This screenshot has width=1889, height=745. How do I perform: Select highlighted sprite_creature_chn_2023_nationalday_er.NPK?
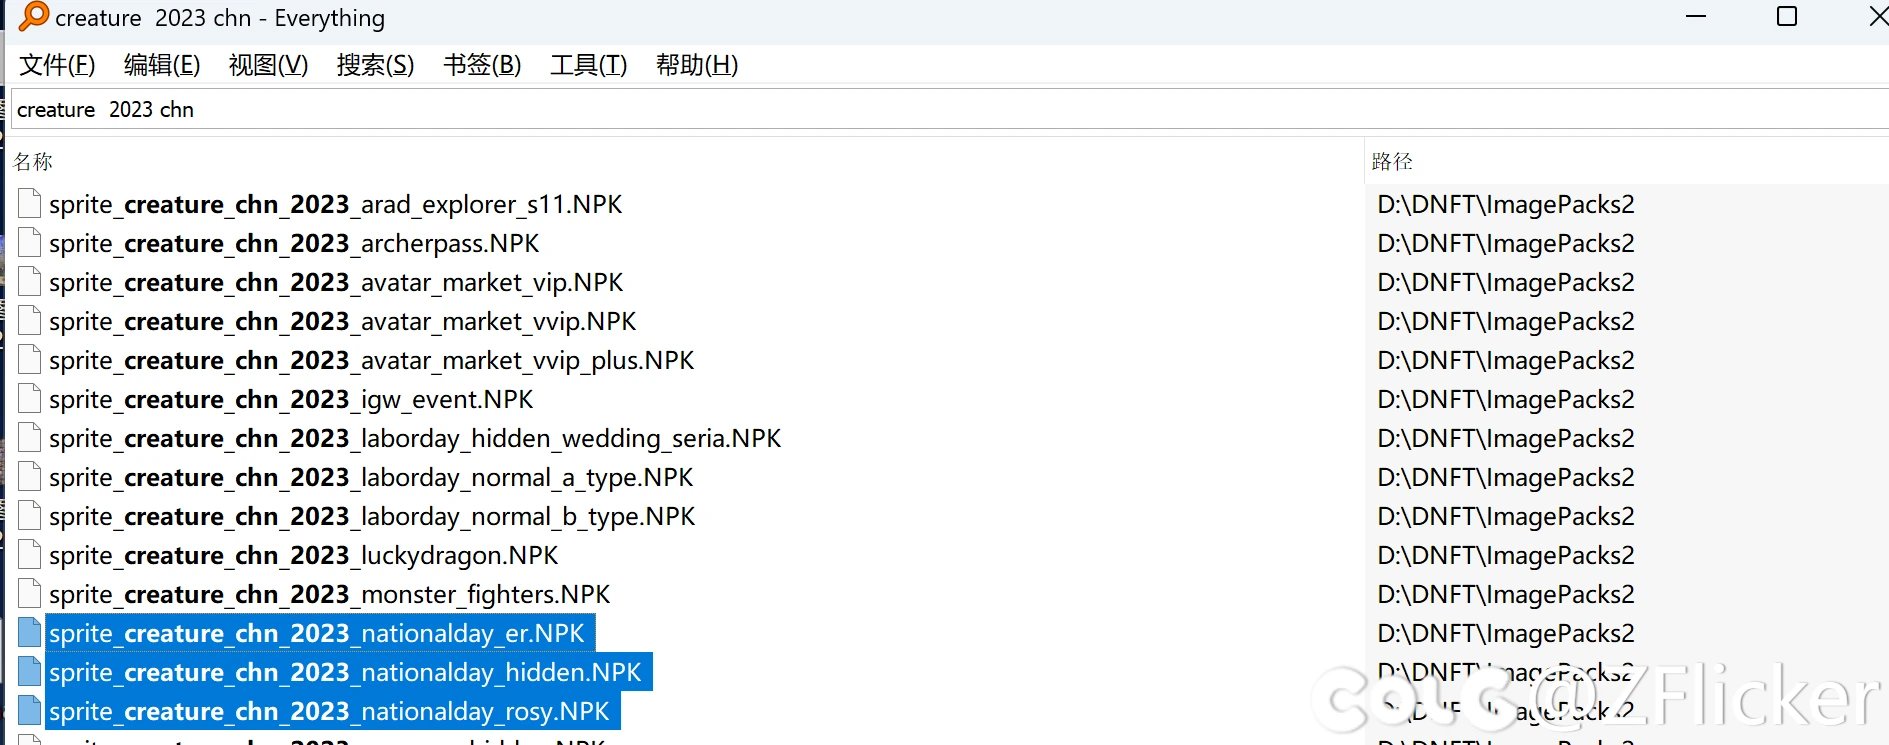pos(320,633)
